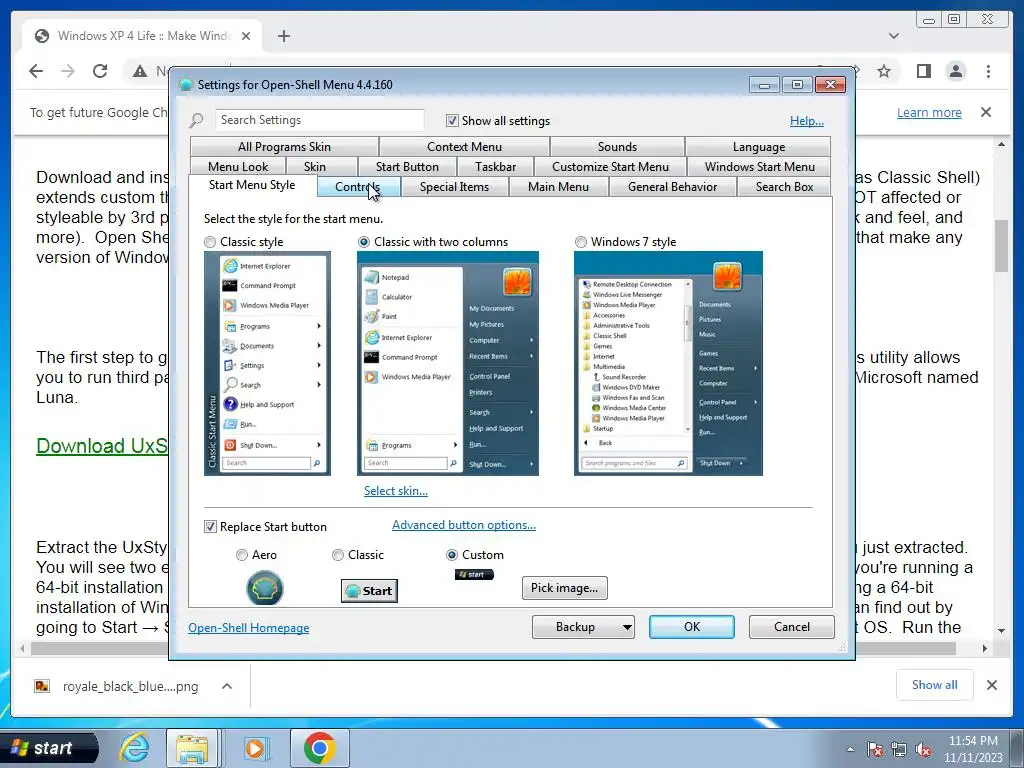The height and width of the screenshot is (768, 1024).
Task: Select Windows 7 style radio
Action: 581,242
